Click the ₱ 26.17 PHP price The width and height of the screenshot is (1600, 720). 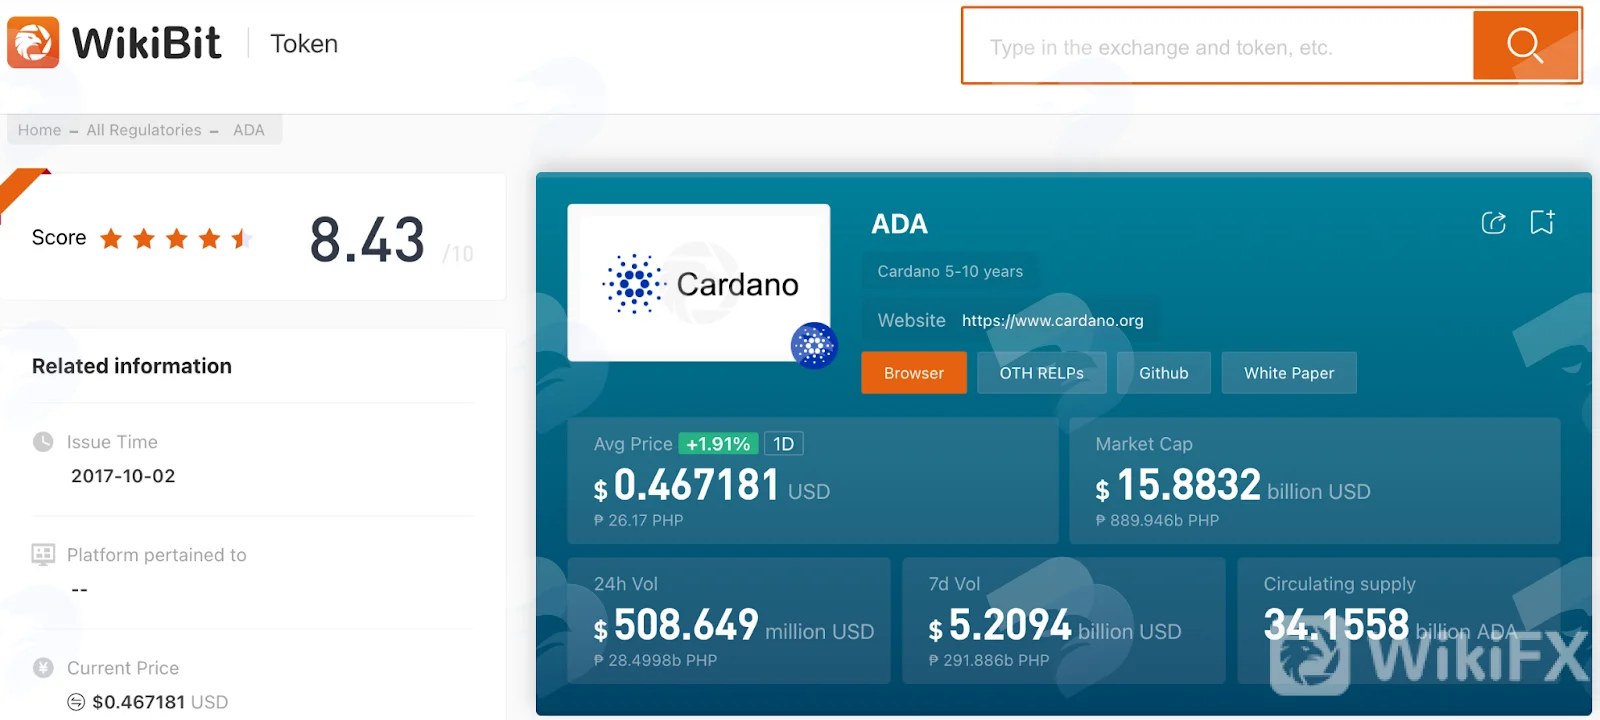pyautogui.click(x=639, y=521)
